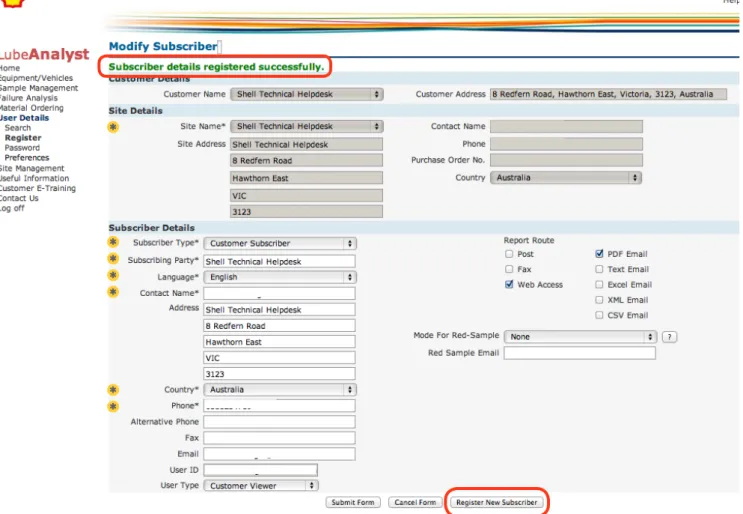The image size is (743, 514).
Task: Open the Language dropdown set to English
Action: pyautogui.click(x=280, y=277)
